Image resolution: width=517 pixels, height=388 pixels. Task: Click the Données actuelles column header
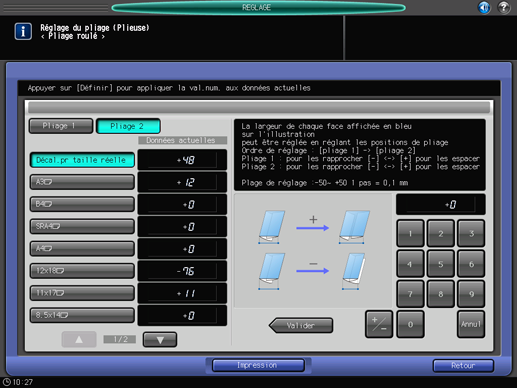pos(182,140)
